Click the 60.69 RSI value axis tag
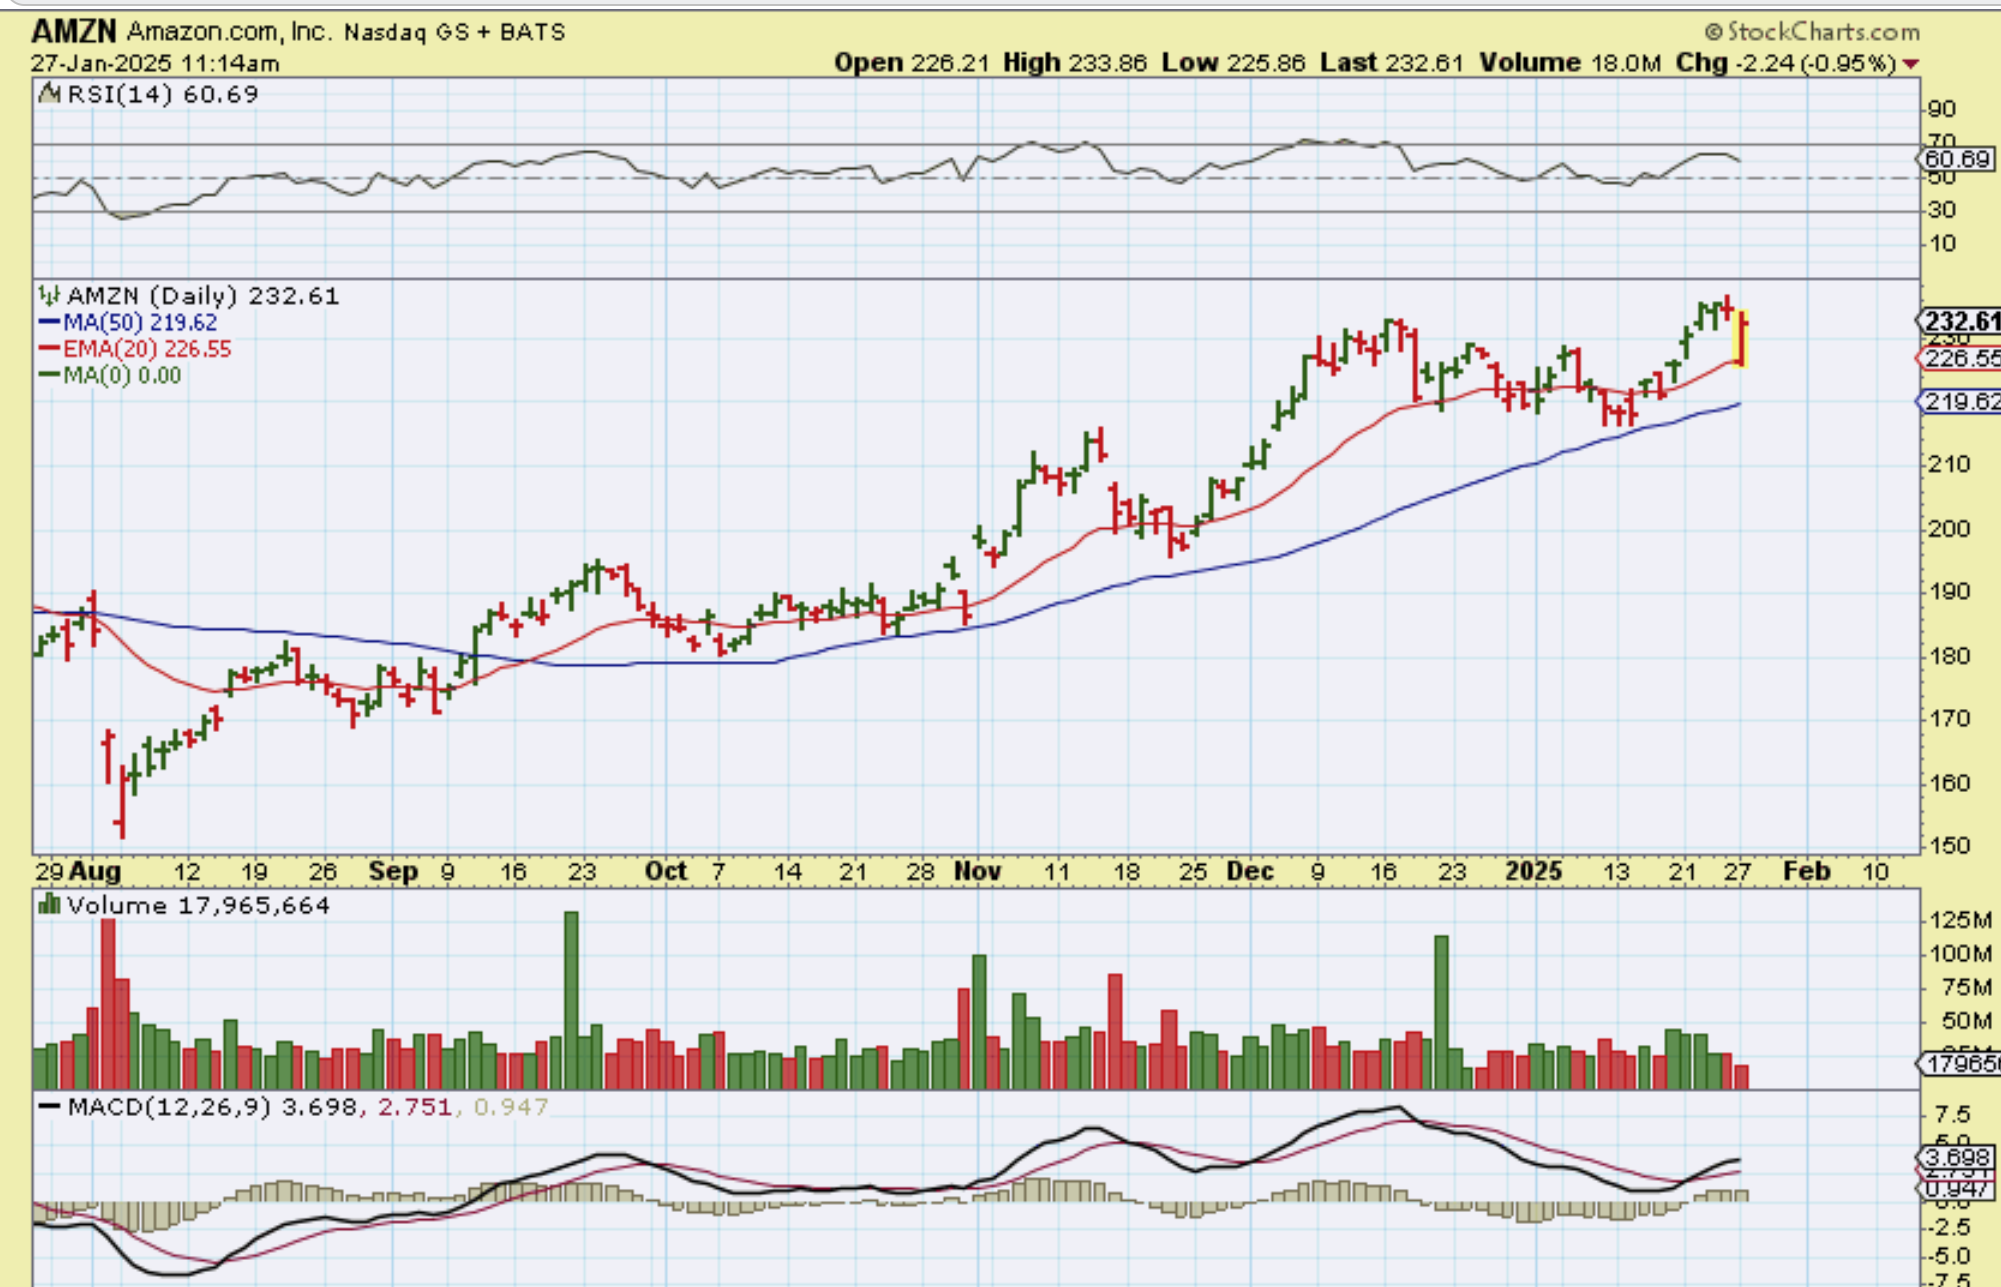2001x1287 pixels. click(x=1957, y=159)
